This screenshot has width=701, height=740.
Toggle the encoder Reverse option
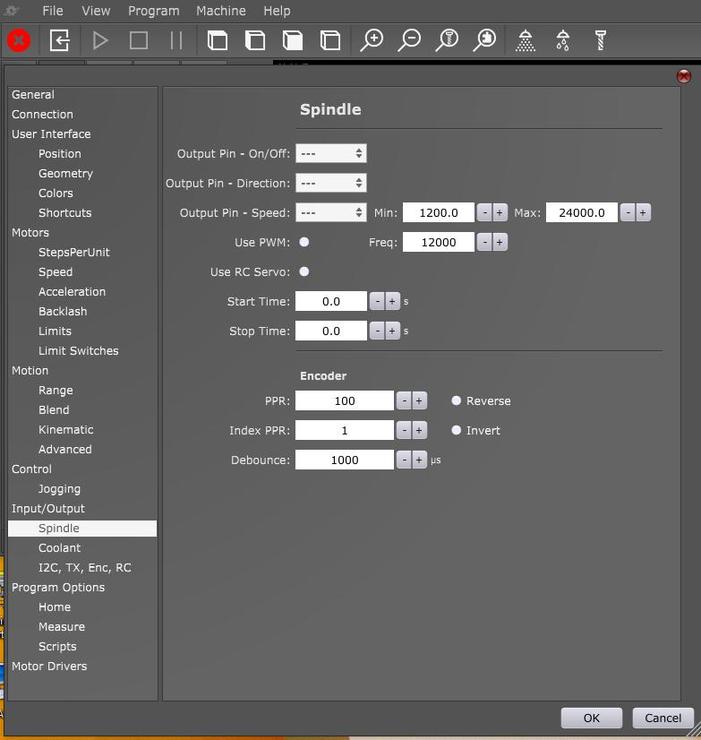click(457, 401)
